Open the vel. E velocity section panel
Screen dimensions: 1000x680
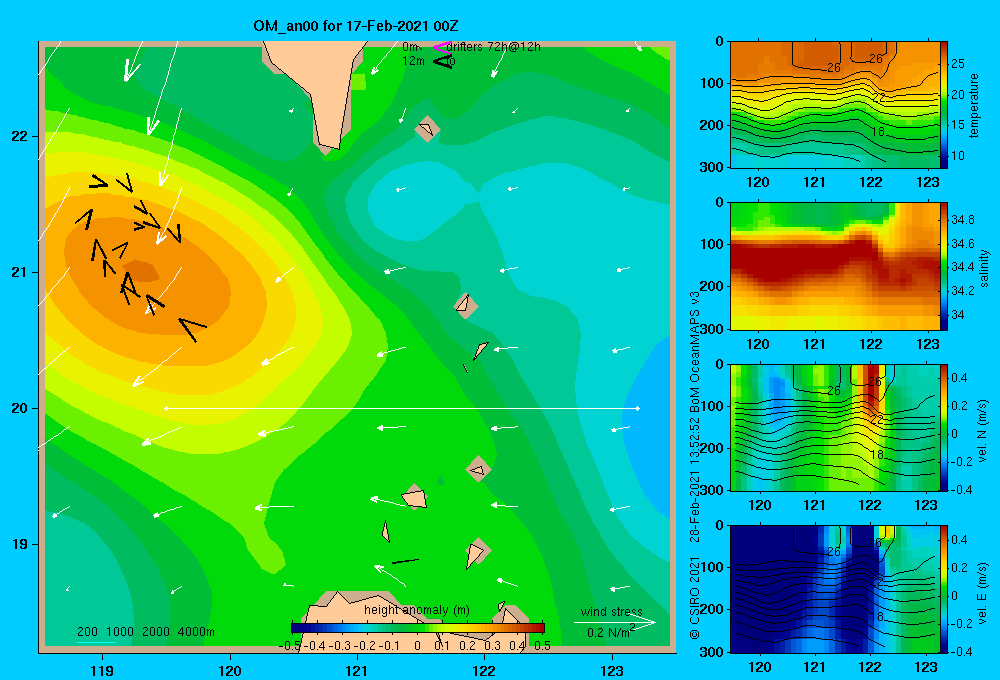tap(835, 589)
